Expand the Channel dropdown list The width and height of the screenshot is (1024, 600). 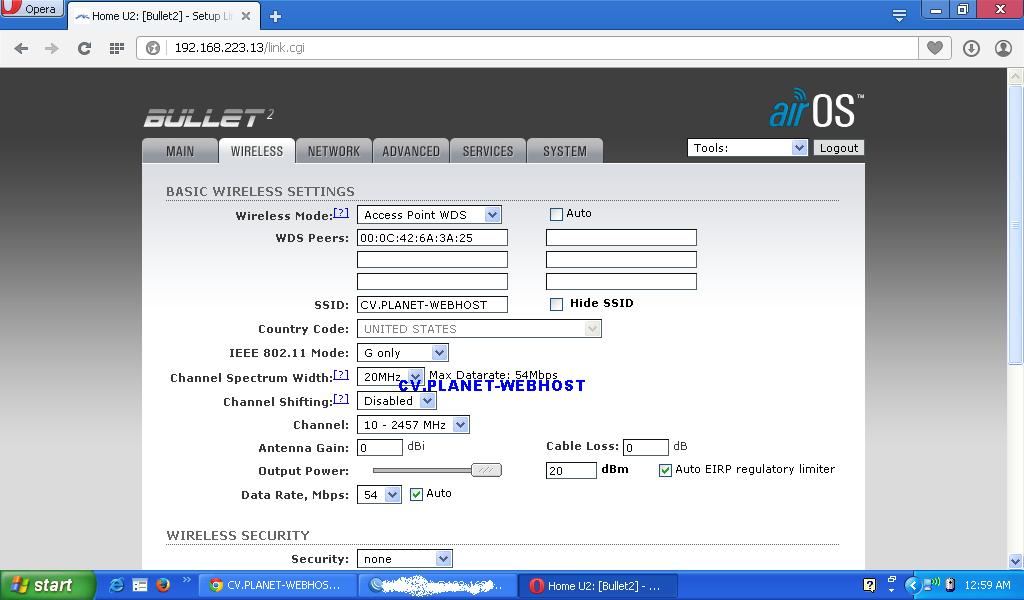[x=413, y=425]
